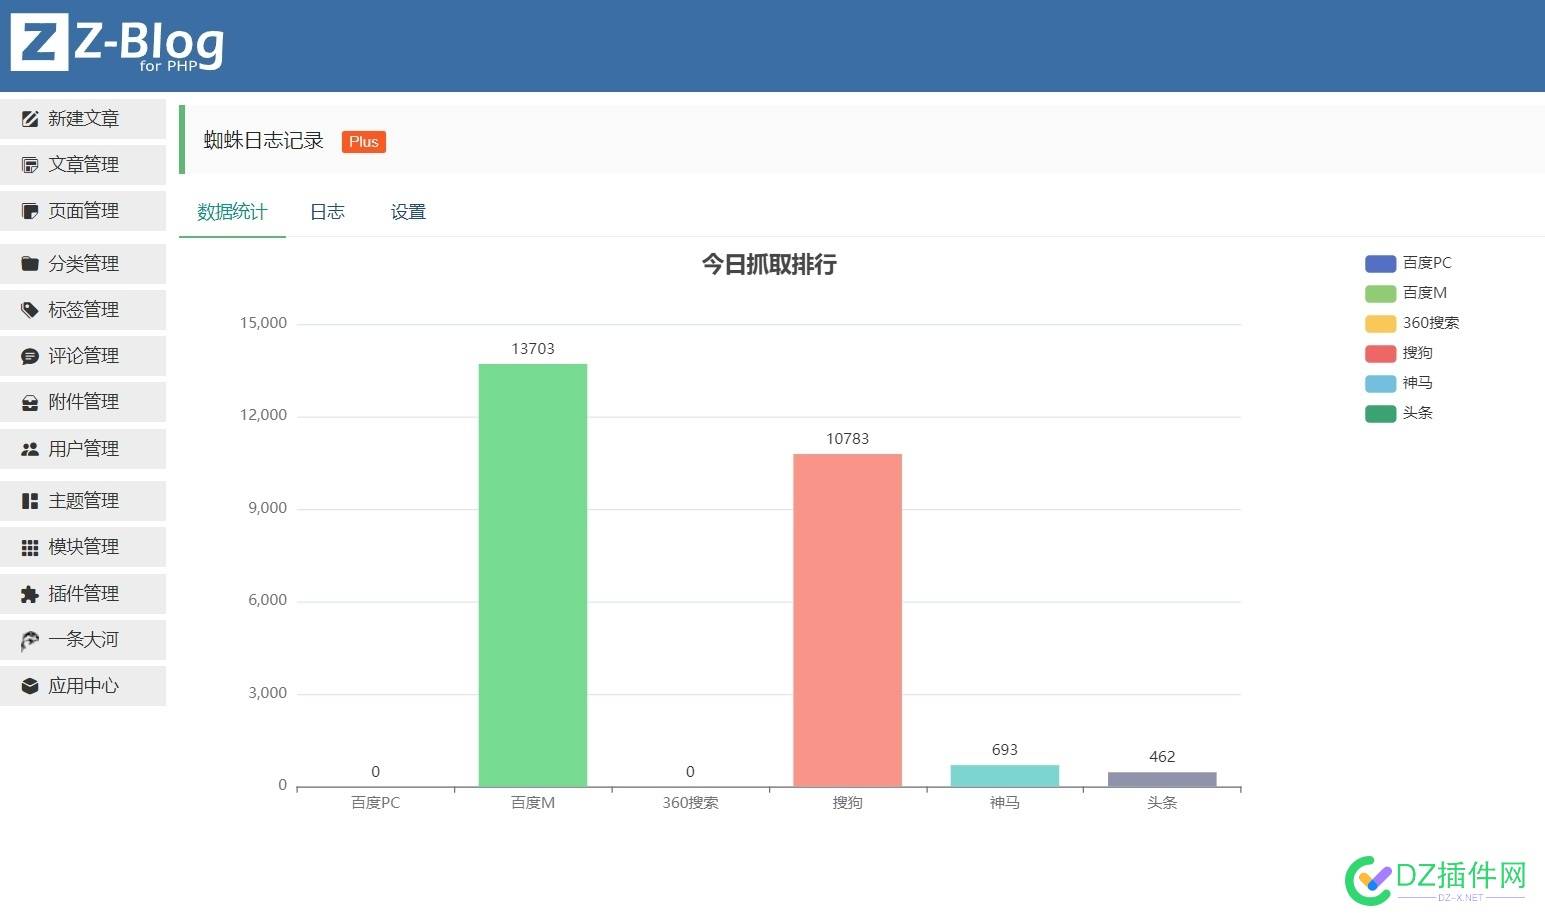
Task: Click the 百度PC x-axis label
Action: (375, 803)
